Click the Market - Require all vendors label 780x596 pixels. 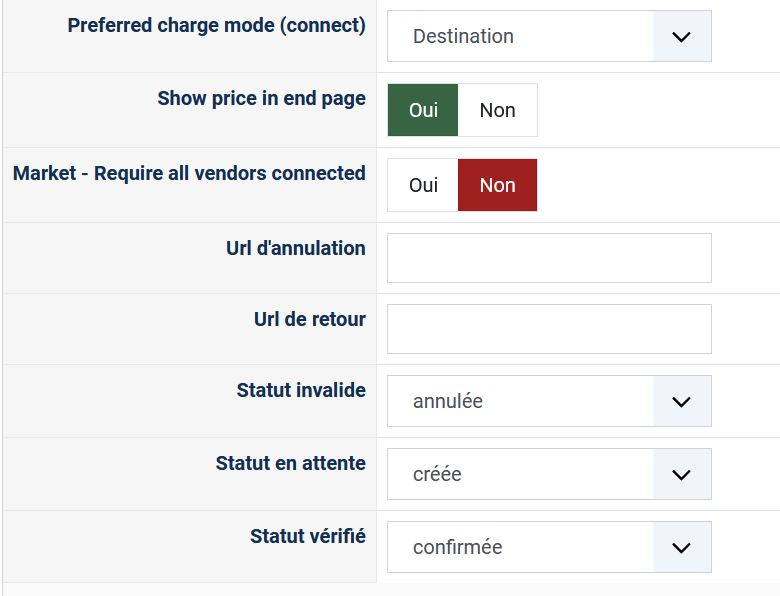[189, 173]
